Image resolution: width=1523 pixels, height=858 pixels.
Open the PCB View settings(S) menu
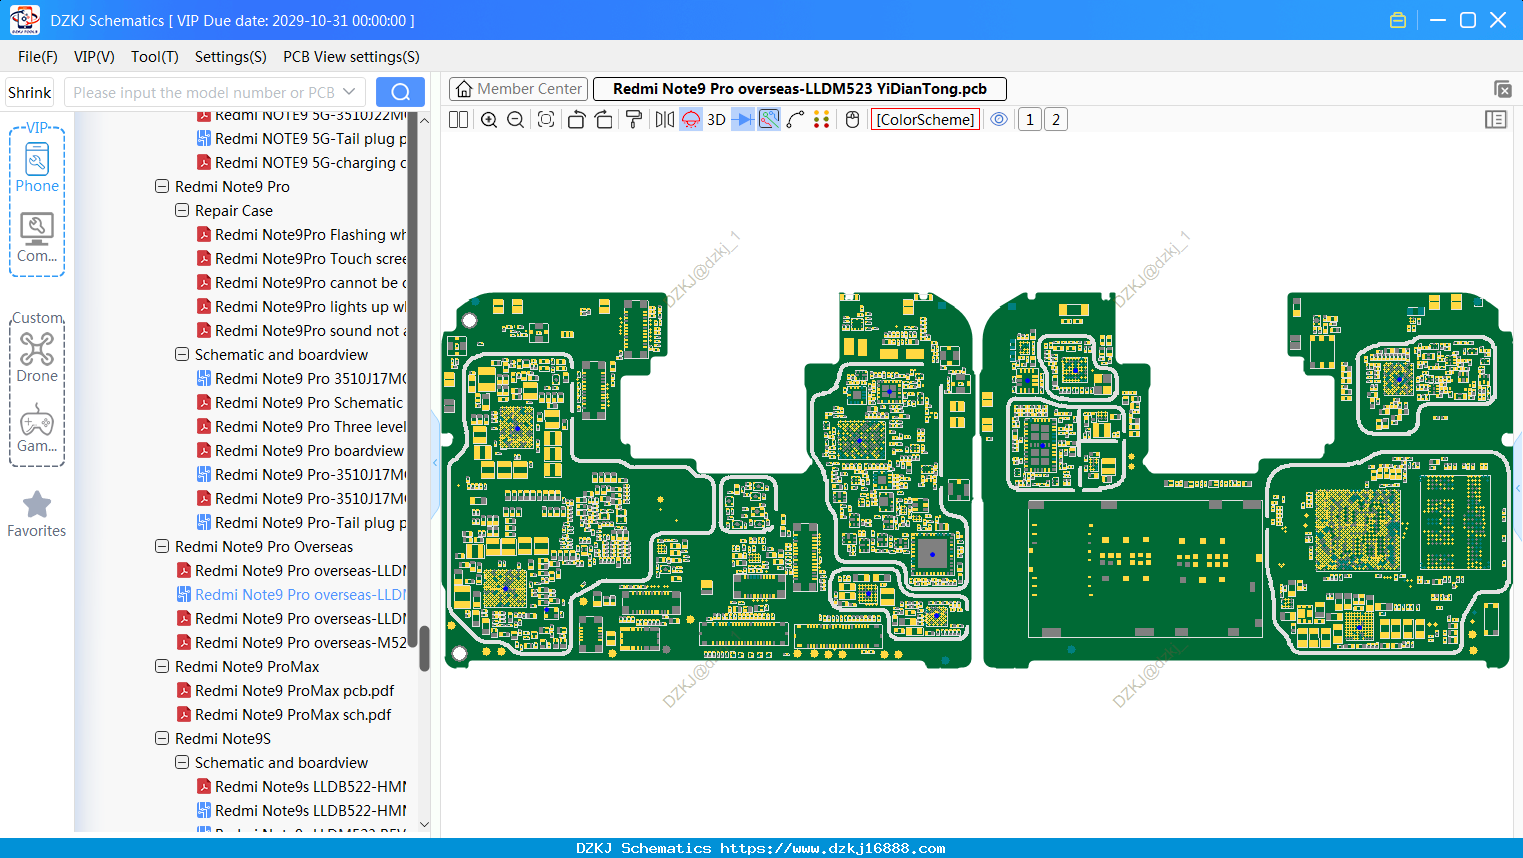coord(351,57)
